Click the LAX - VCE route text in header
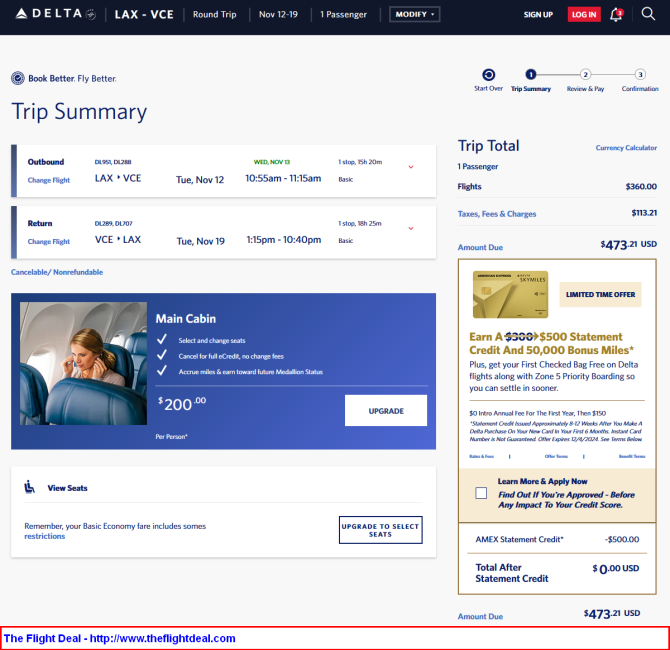This screenshot has width=670, height=650. tap(144, 15)
